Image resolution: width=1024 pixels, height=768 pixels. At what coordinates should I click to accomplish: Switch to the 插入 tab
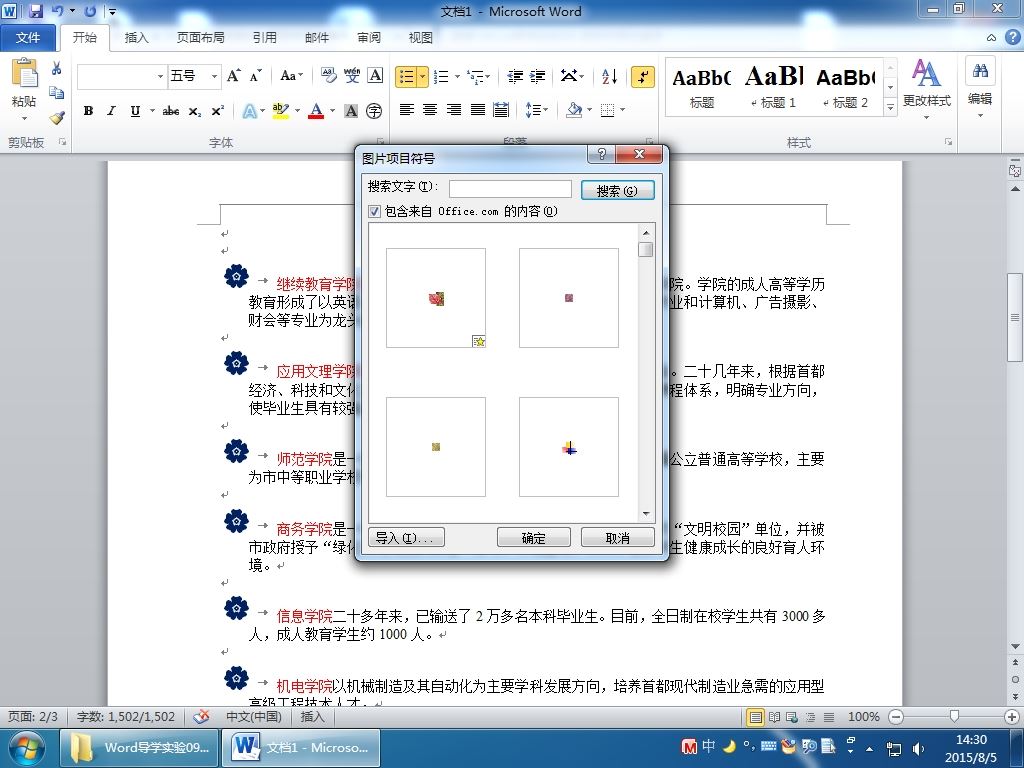[x=136, y=37]
